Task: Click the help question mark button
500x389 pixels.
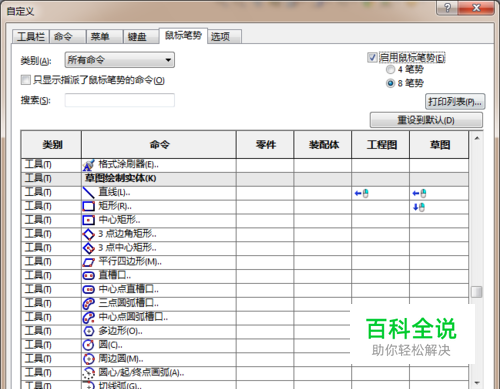Action: pos(447,7)
